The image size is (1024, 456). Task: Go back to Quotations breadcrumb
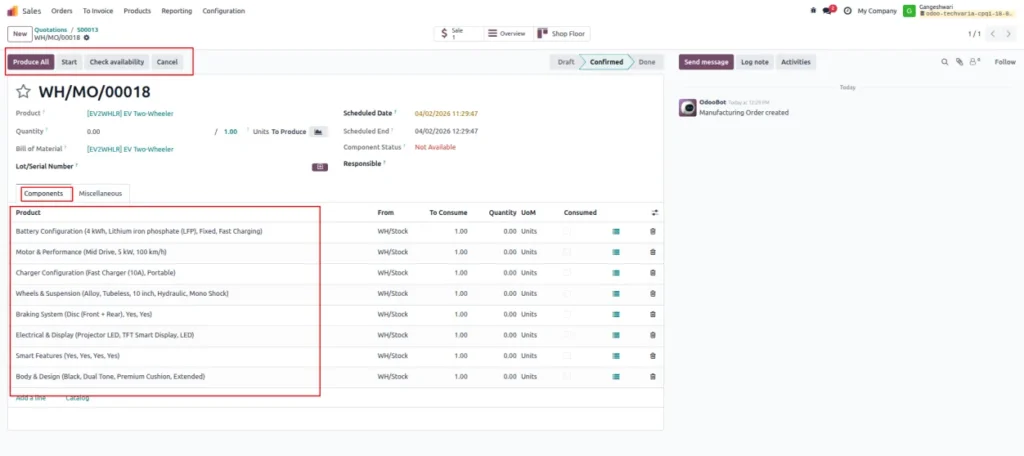coord(50,29)
